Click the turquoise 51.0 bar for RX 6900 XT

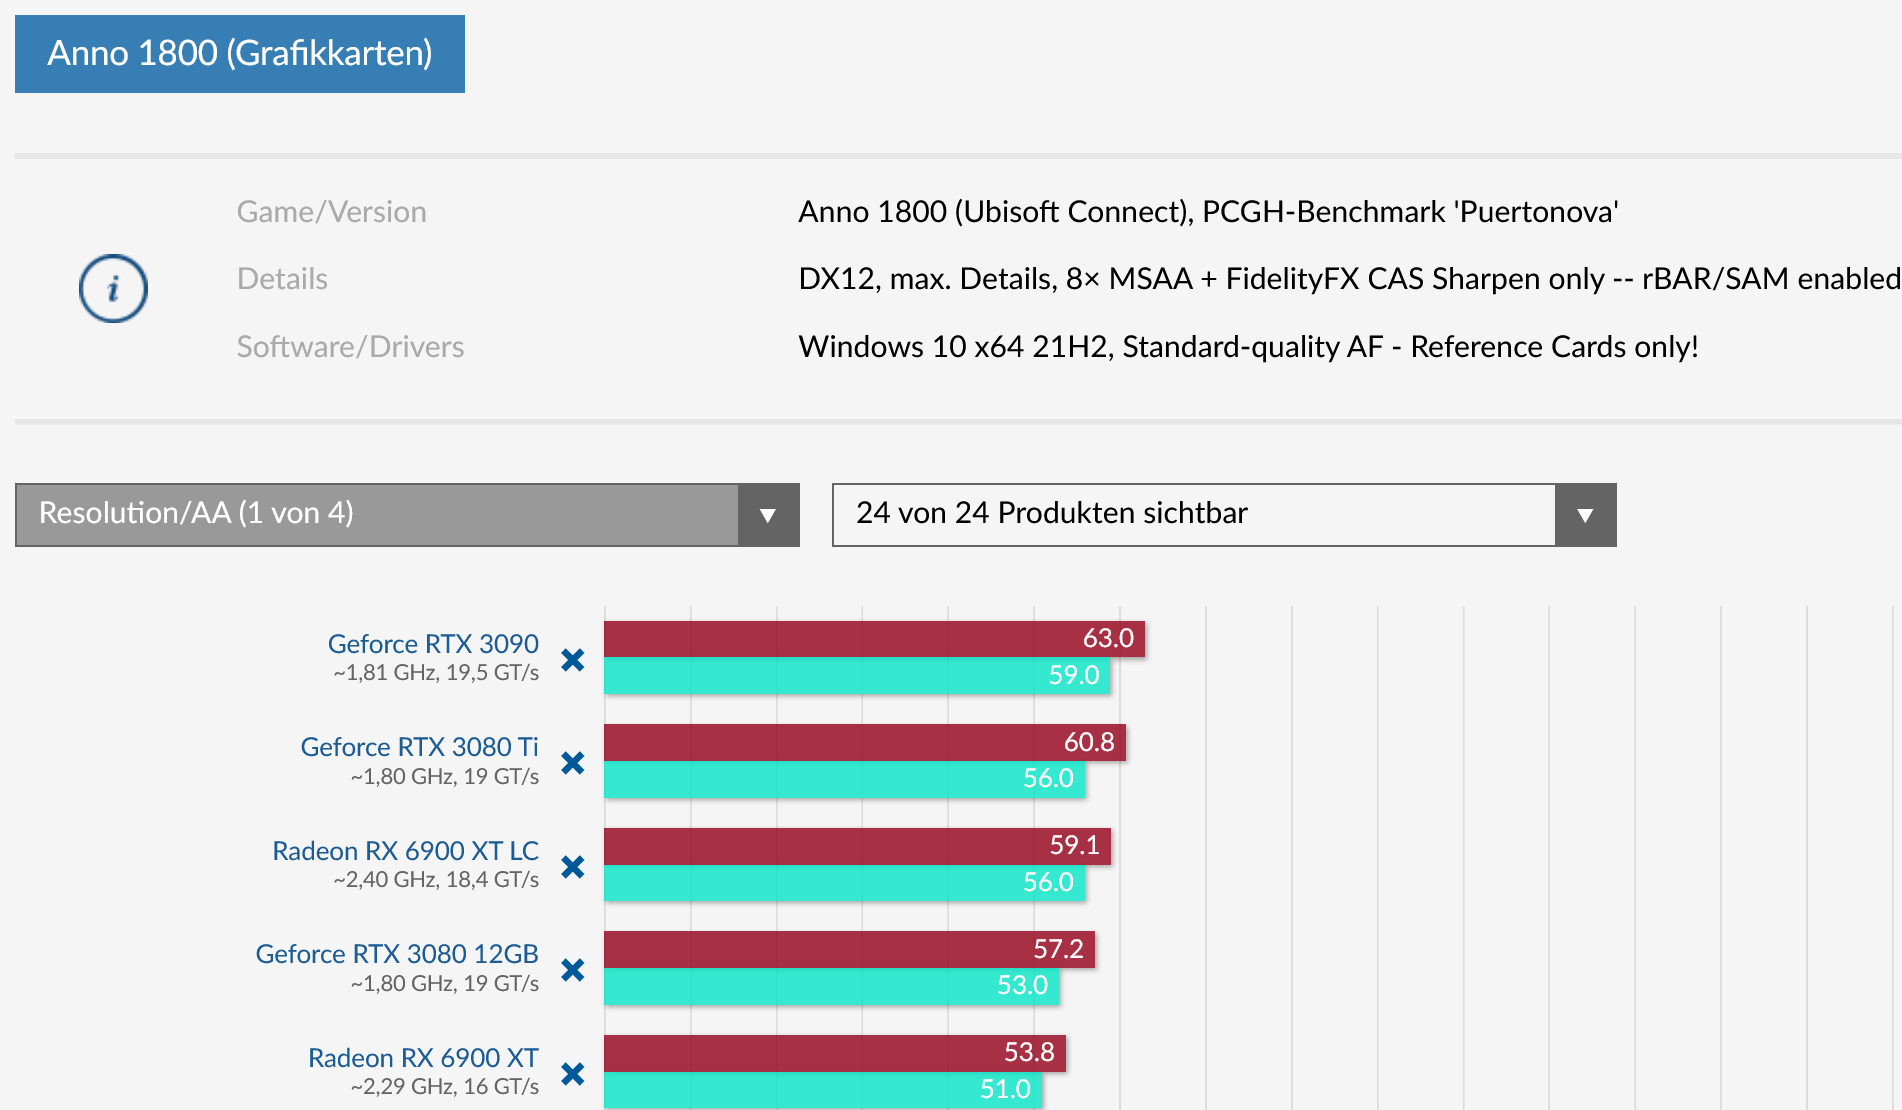pyautogui.click(x=823, y=1090)
